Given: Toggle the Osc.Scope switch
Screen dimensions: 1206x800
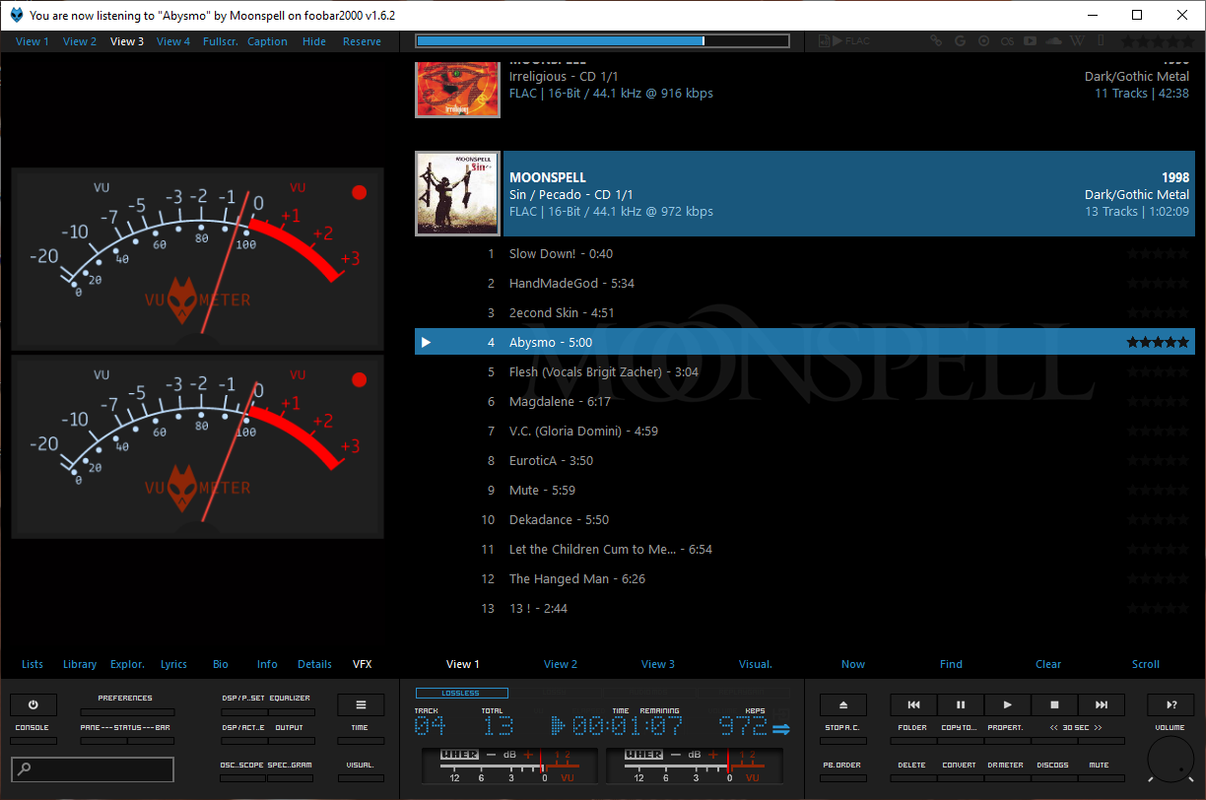Looking at the screenshot, I should pos(243,778).
